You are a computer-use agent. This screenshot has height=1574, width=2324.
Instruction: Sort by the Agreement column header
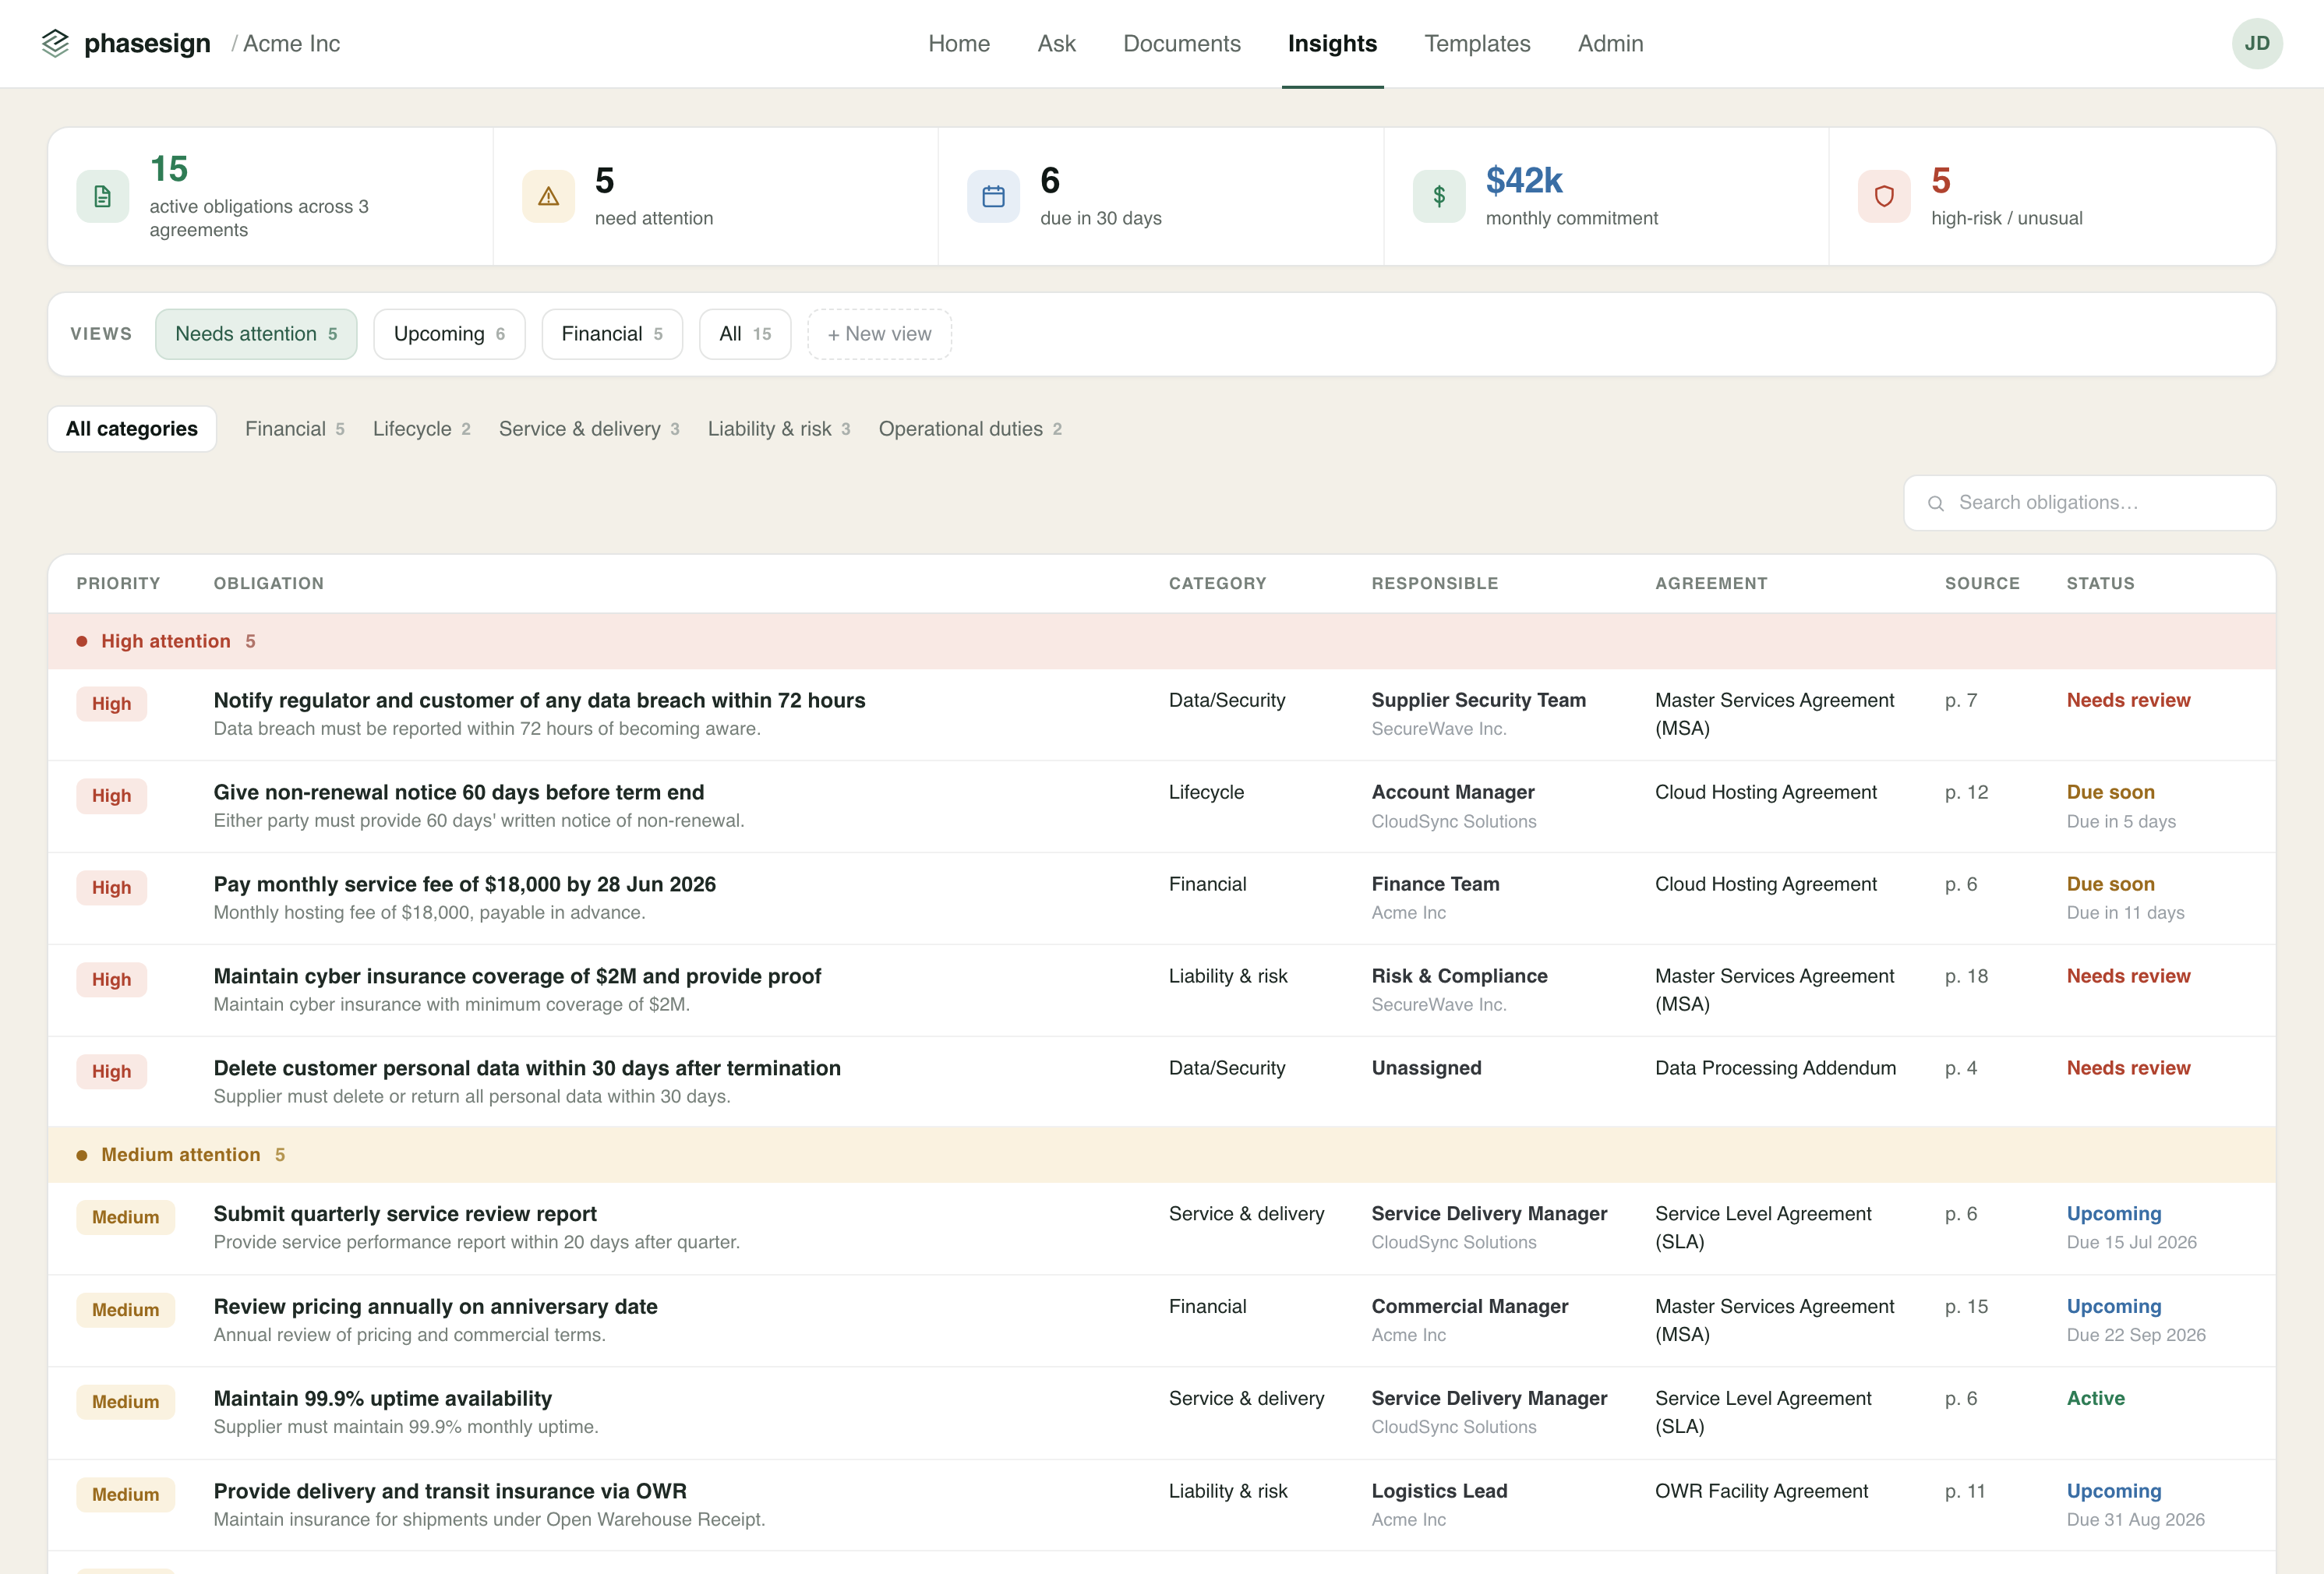coord(1711,583)
